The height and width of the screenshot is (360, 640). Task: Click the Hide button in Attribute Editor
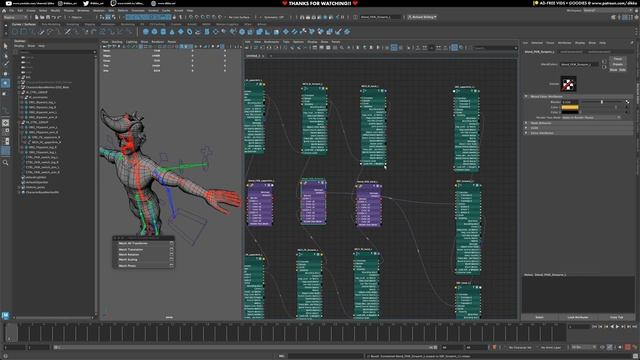[x=622, y=70]
